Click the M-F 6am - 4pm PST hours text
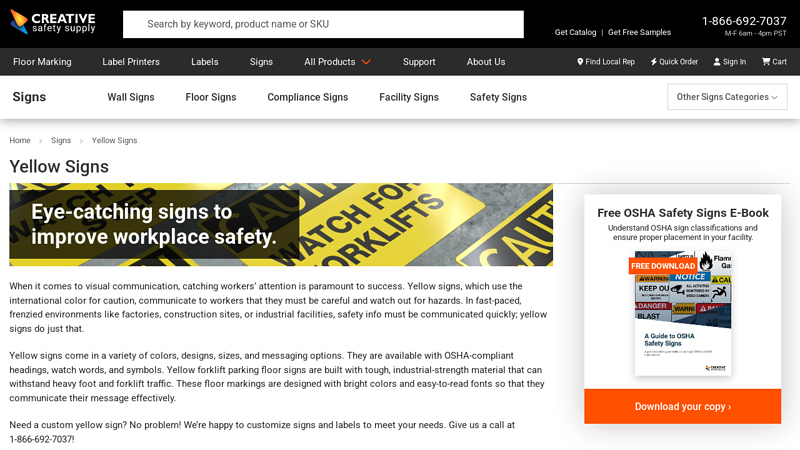Image resolution: width=800 pixels, height=450 pixels. pyautogui.click(x=756, y=33)
